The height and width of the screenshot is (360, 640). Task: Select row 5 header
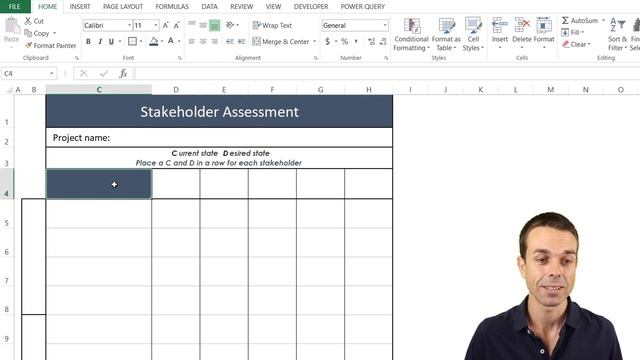pos(7,214)
